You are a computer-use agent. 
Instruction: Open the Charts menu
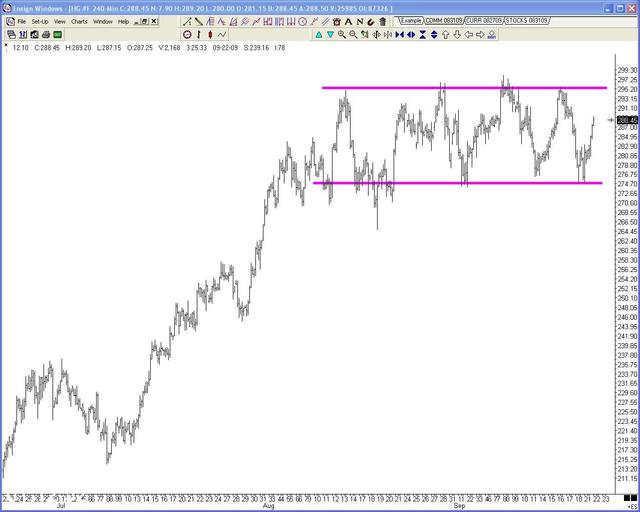click(x=79, y=22)
